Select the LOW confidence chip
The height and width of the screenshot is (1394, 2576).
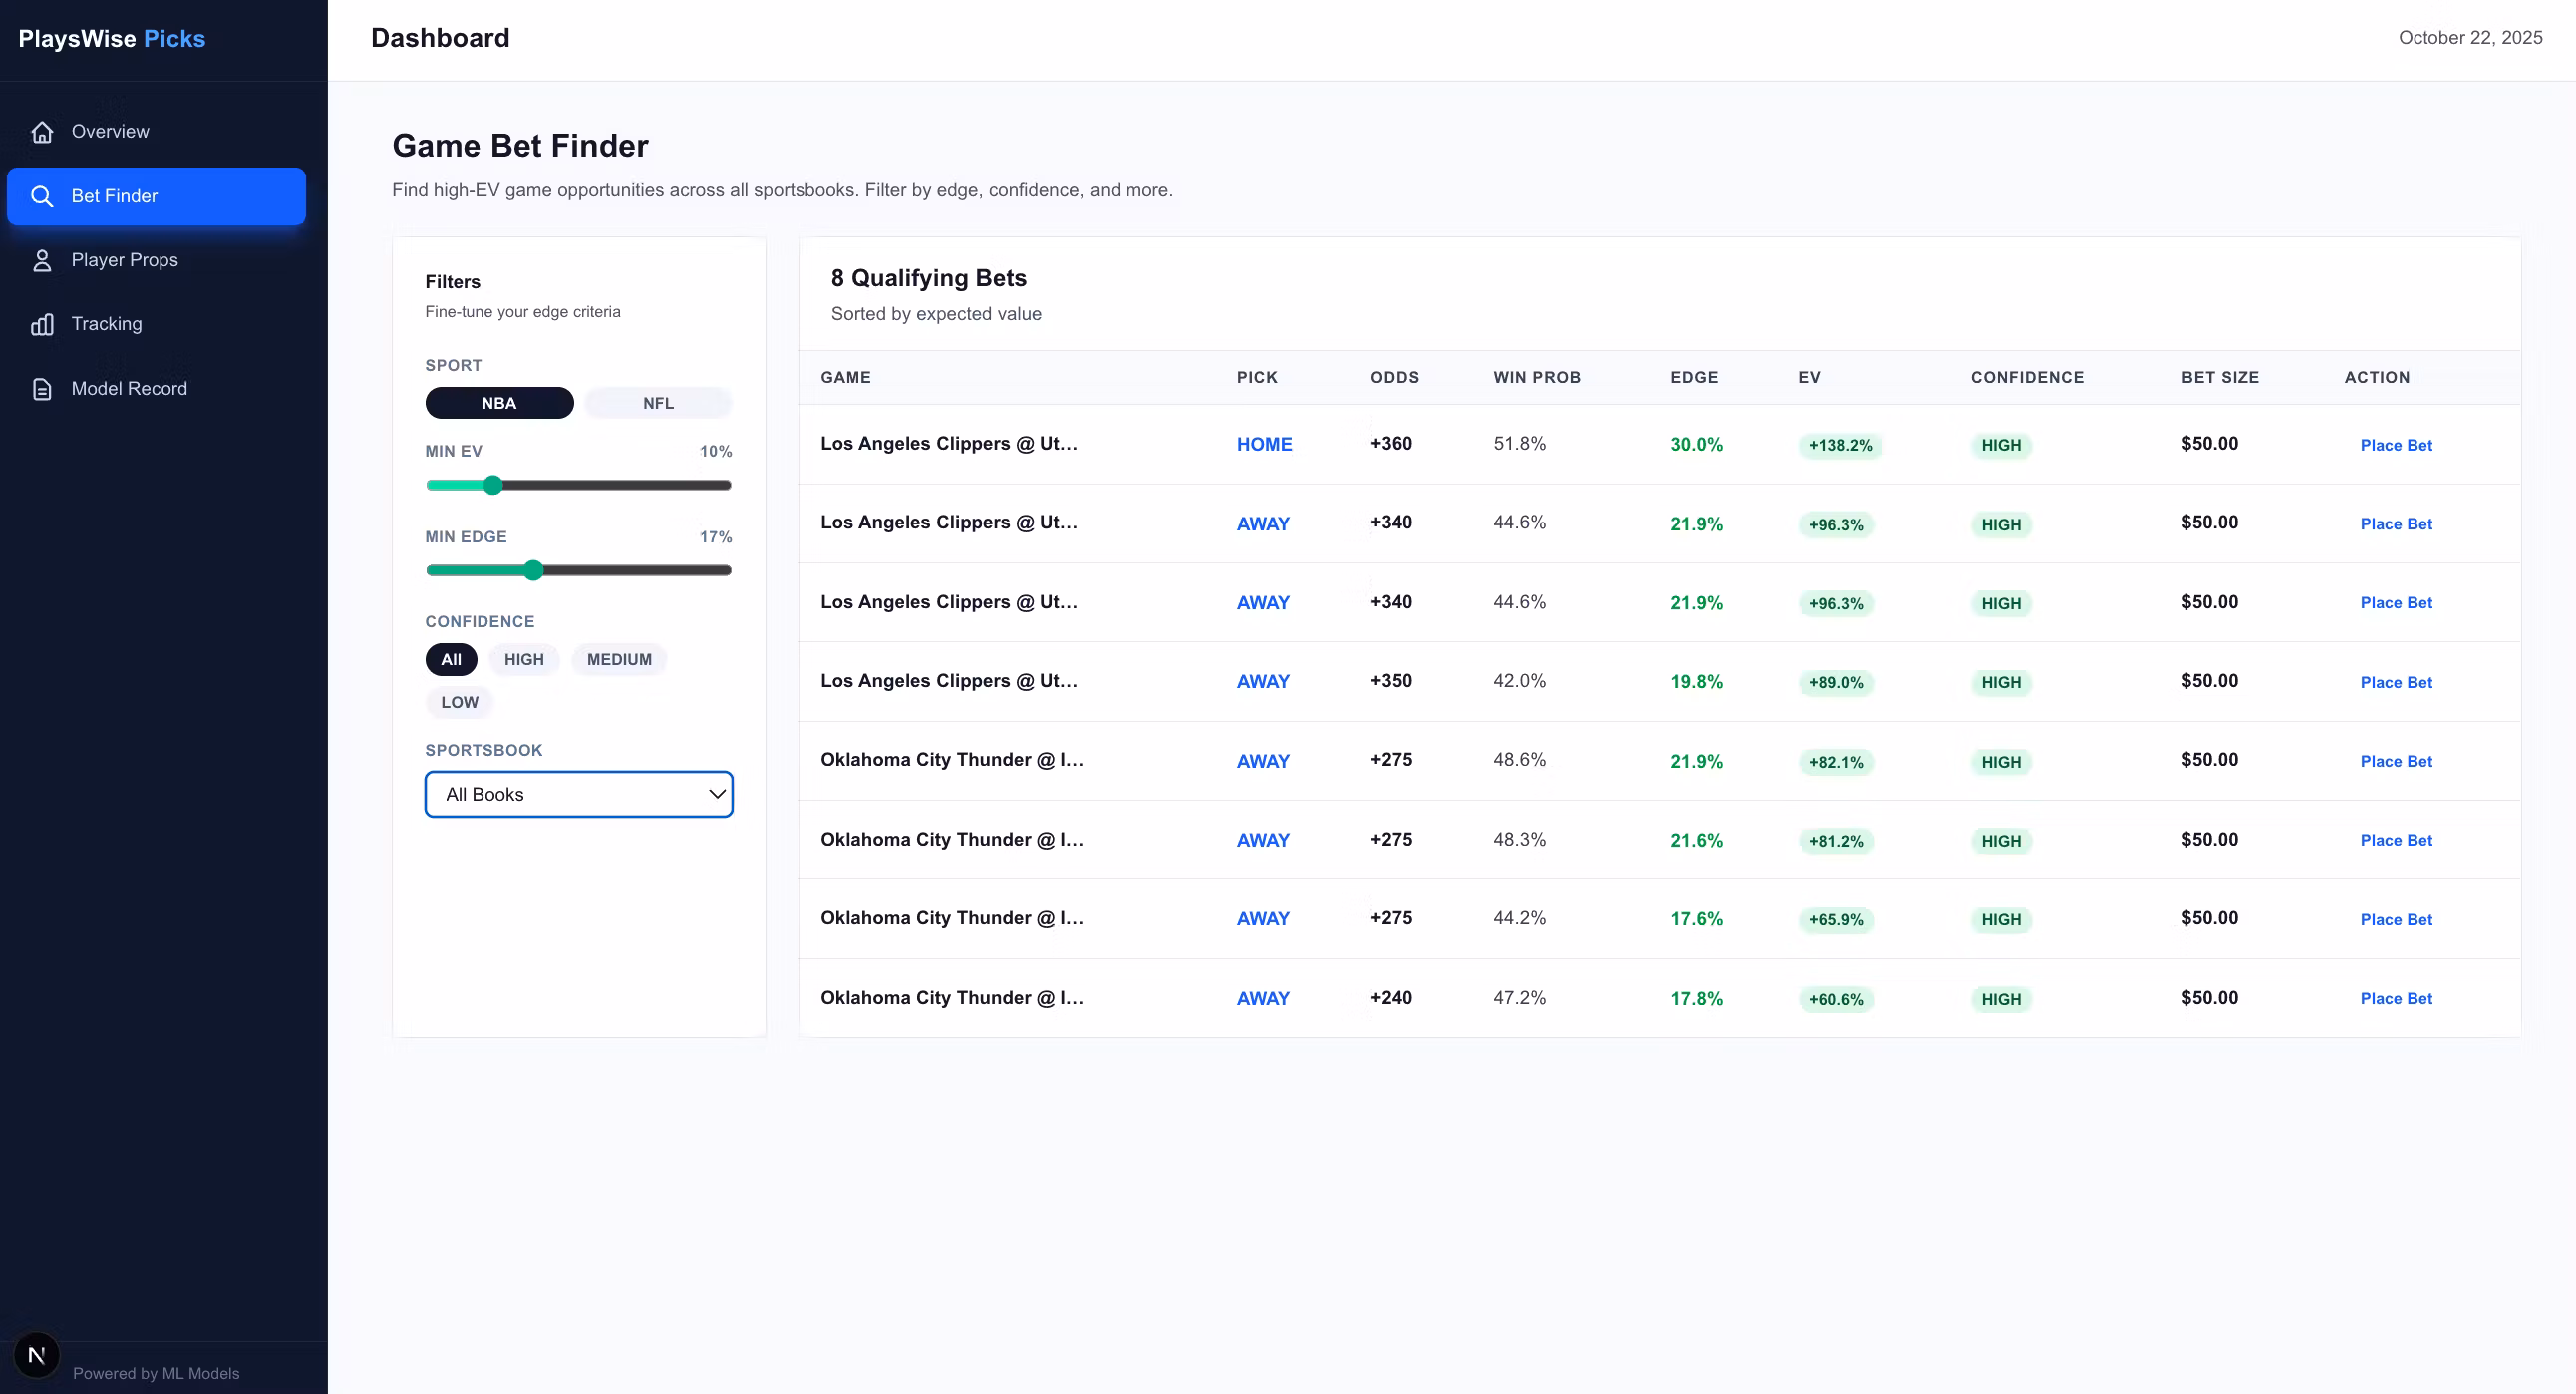459,703
